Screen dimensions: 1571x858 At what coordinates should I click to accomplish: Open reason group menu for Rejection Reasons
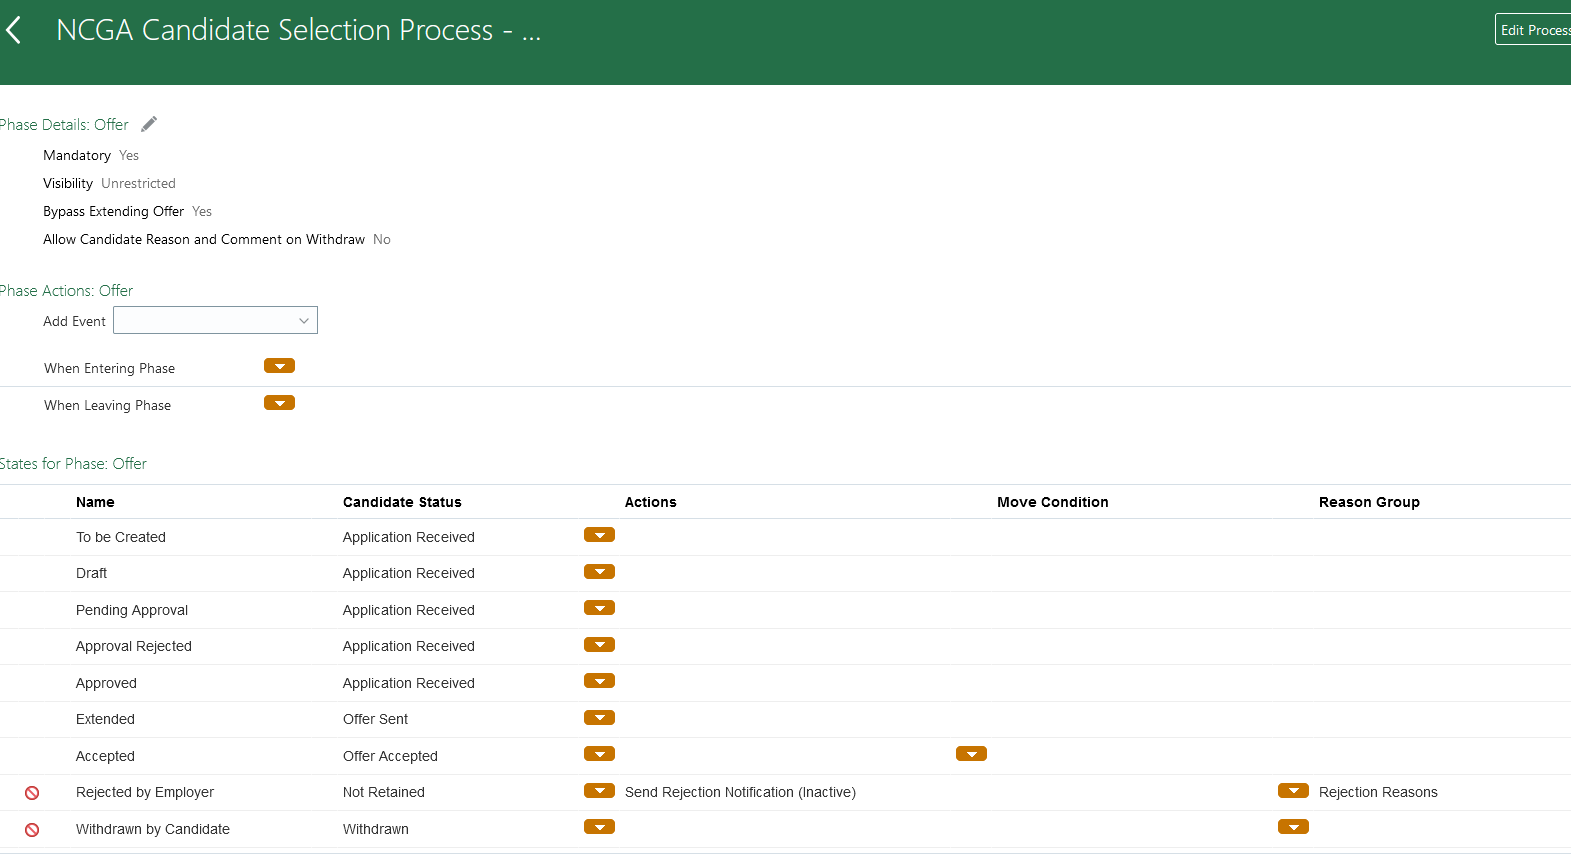click(x=1293, y=791)
